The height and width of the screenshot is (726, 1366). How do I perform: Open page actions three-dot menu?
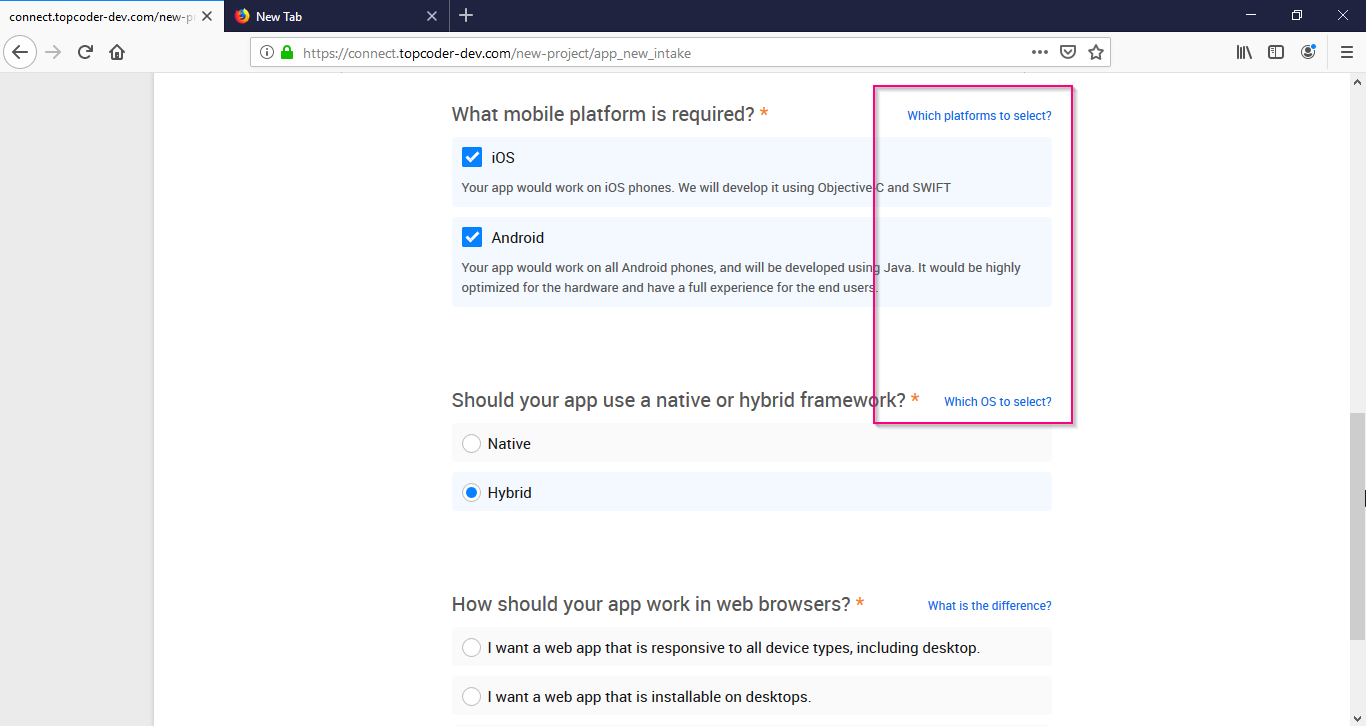pos(1040,52)
